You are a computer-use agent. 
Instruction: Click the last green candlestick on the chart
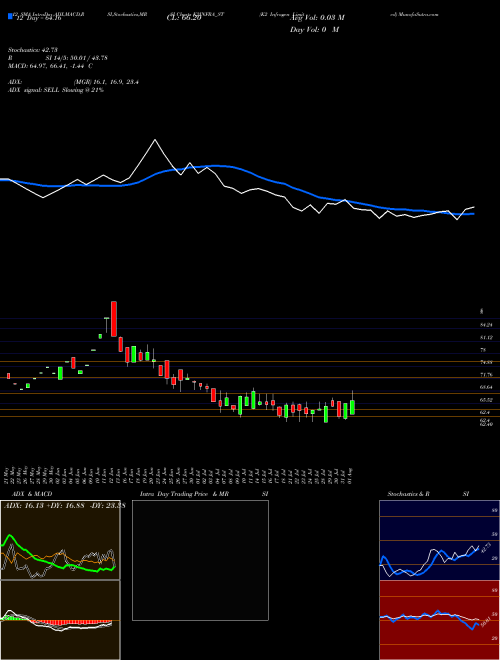point(352,407)
